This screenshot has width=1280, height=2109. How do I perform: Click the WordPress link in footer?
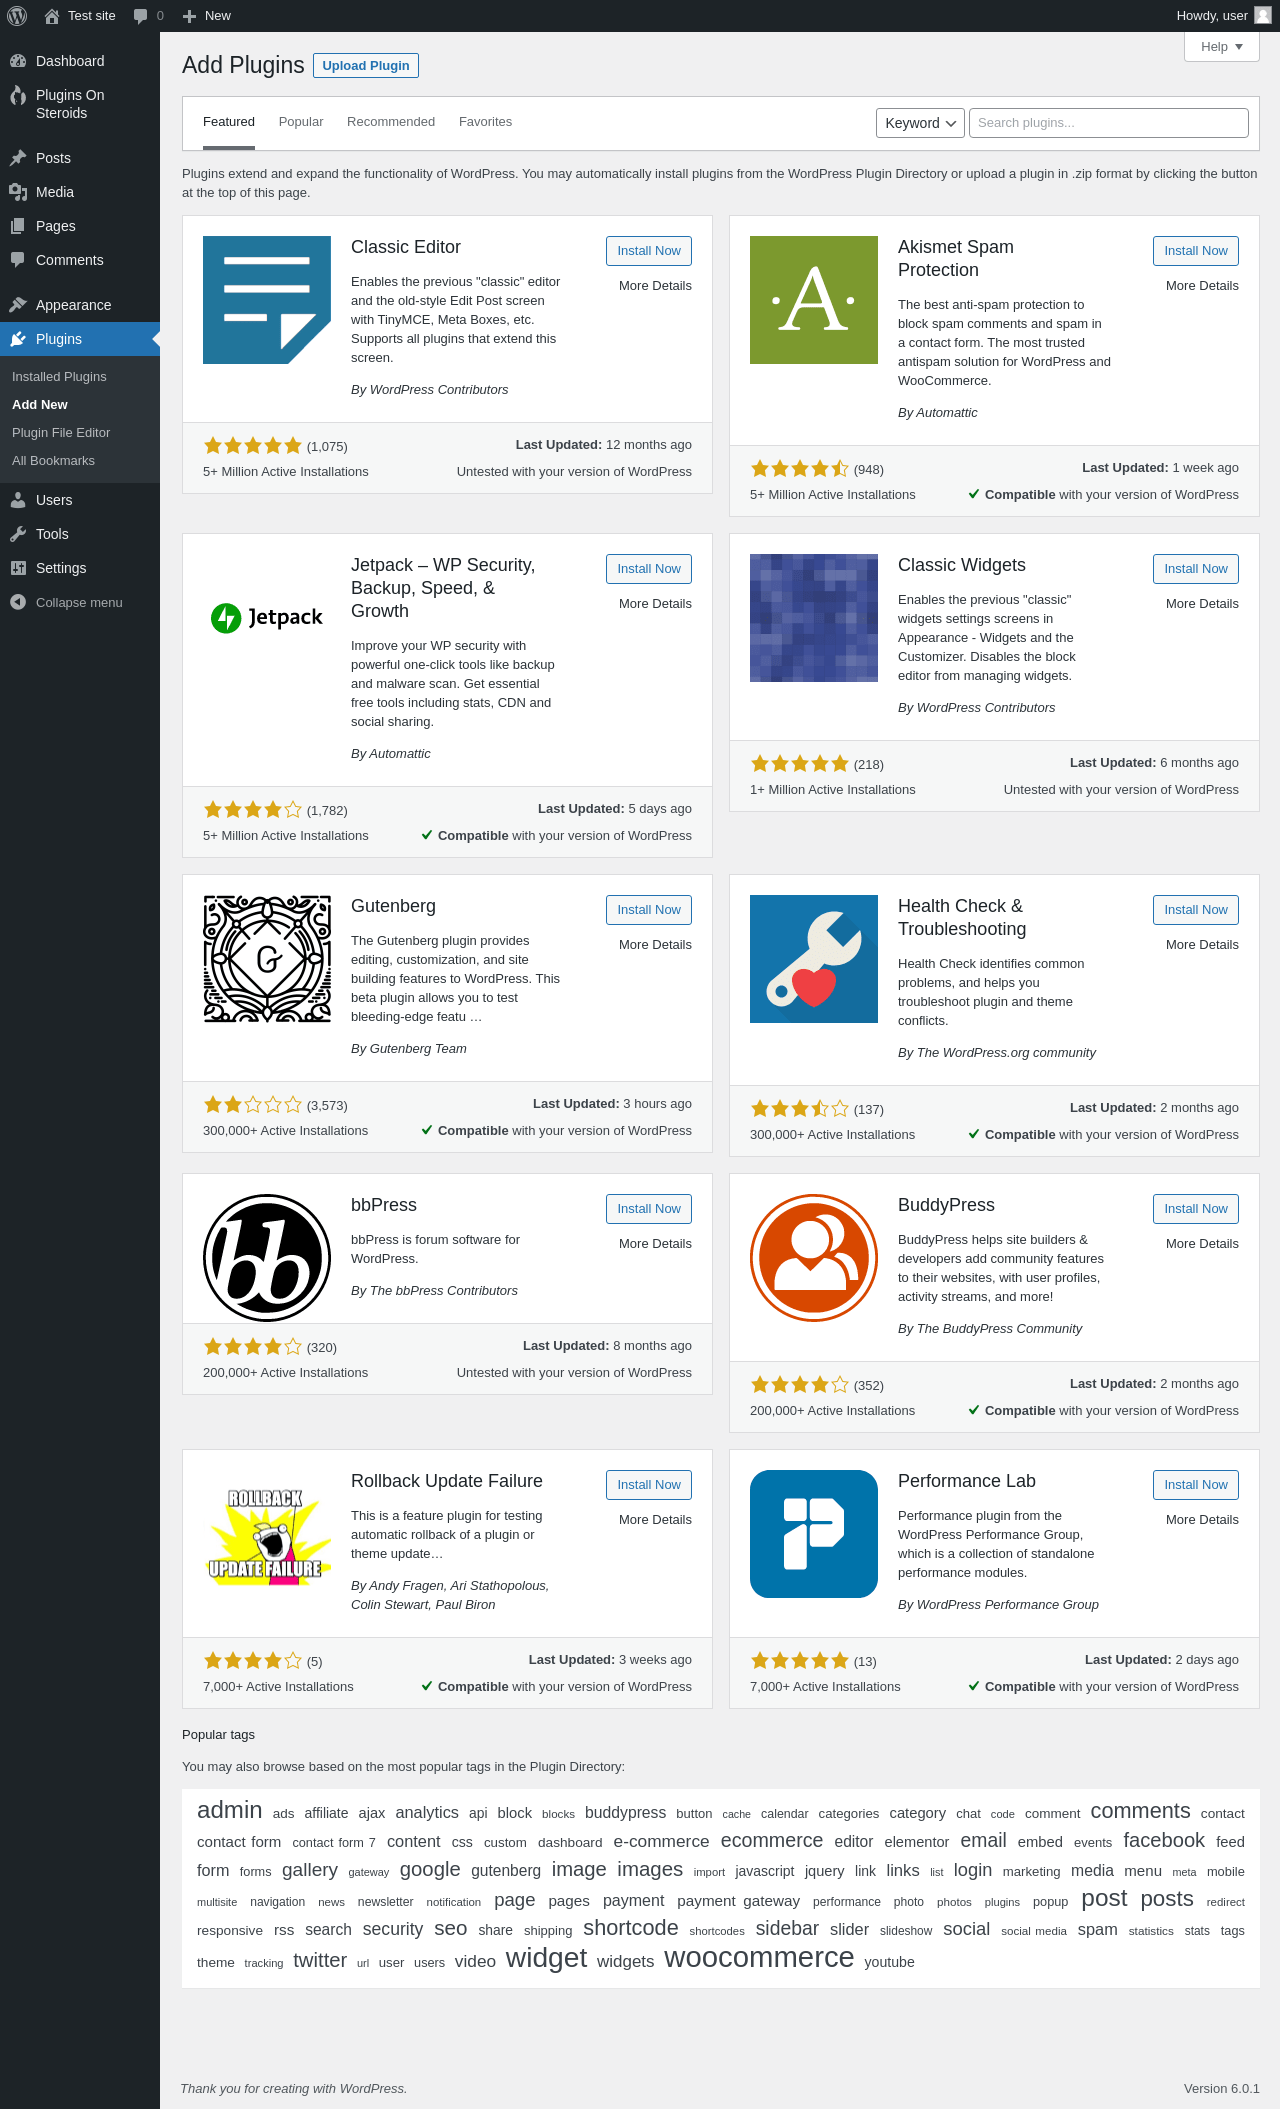[372, 2089]
